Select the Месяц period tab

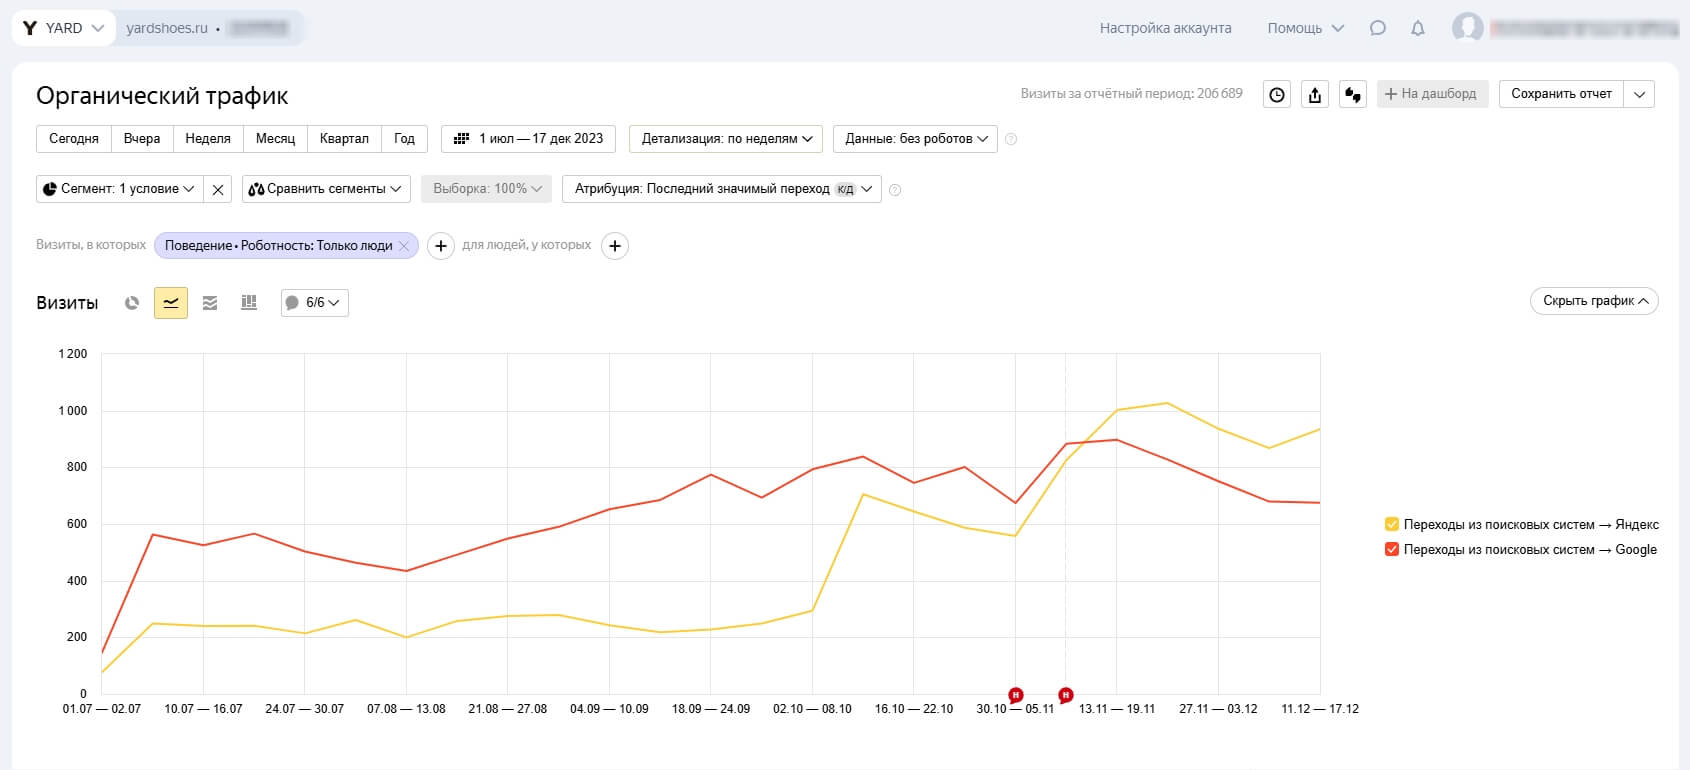[x=275, y=139]
